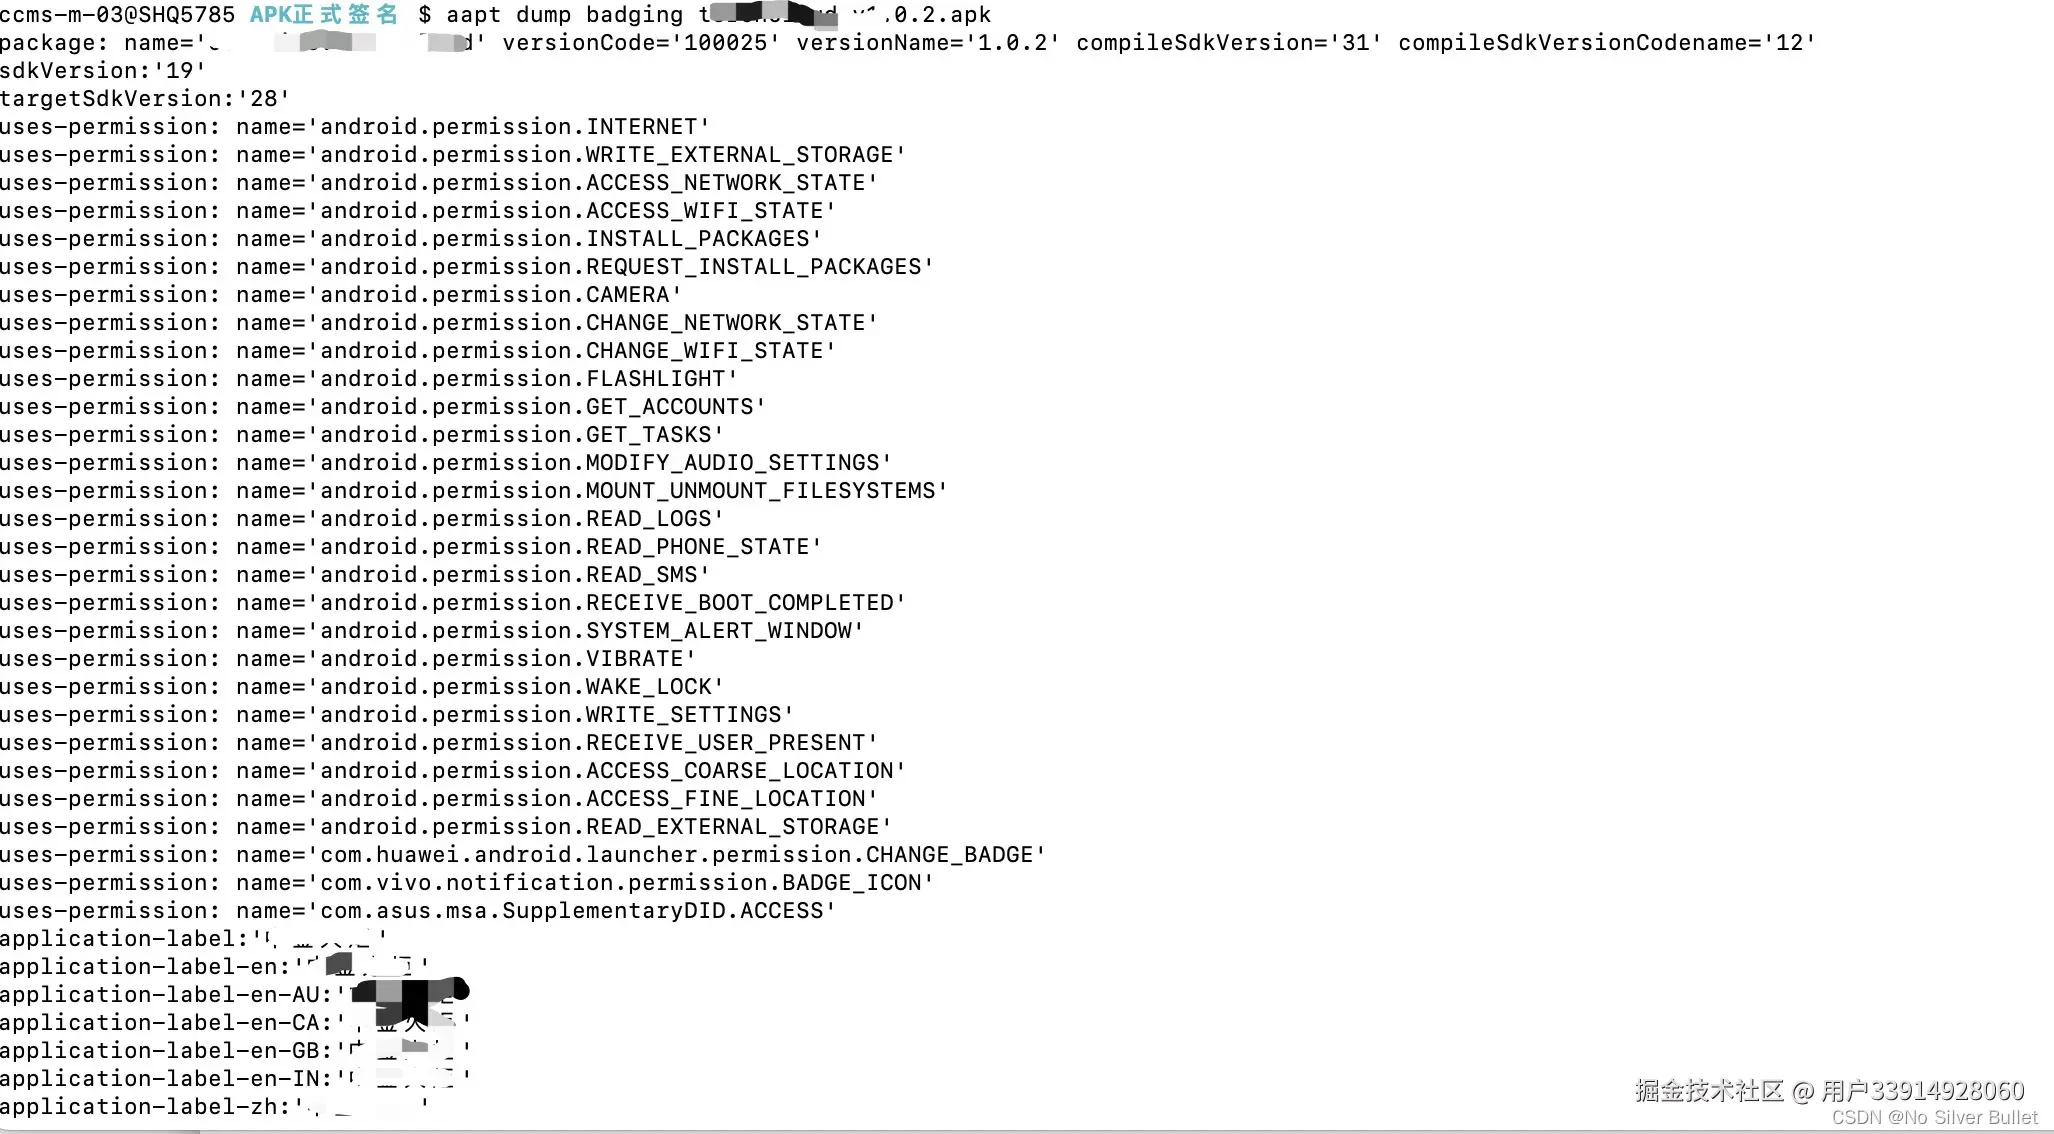This screenshot has width=2054, height=1134.
Task: Click the WRITE_EXTERNAL_STORAGE permission line
Action: point(453,155)
